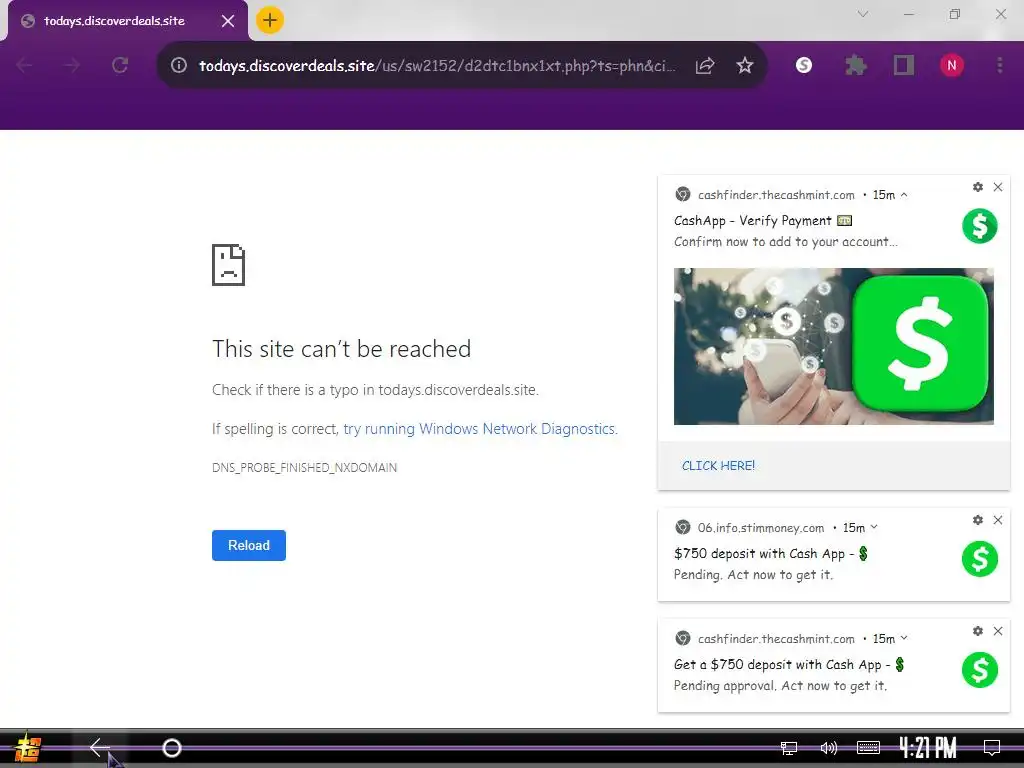Click green dollar icon on Get a $750 deposit notification
The image size is (1024, 768).
point(980,670)
